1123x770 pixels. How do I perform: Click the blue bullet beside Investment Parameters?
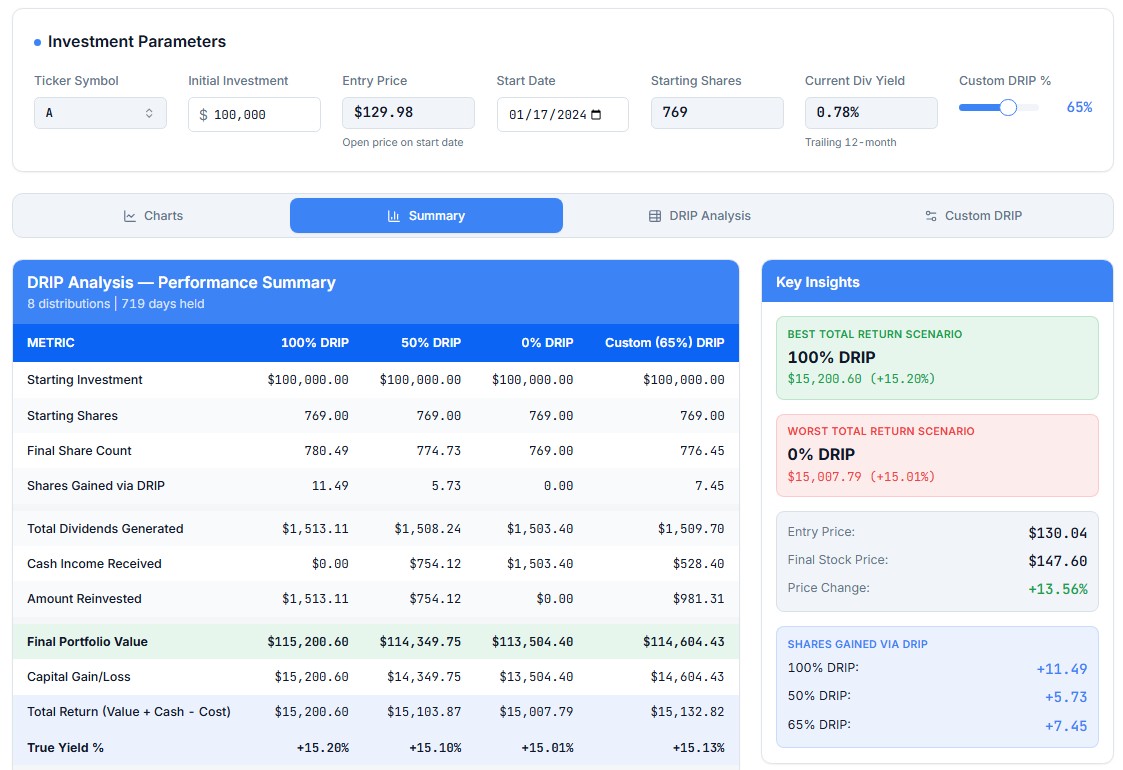[37, 42]
